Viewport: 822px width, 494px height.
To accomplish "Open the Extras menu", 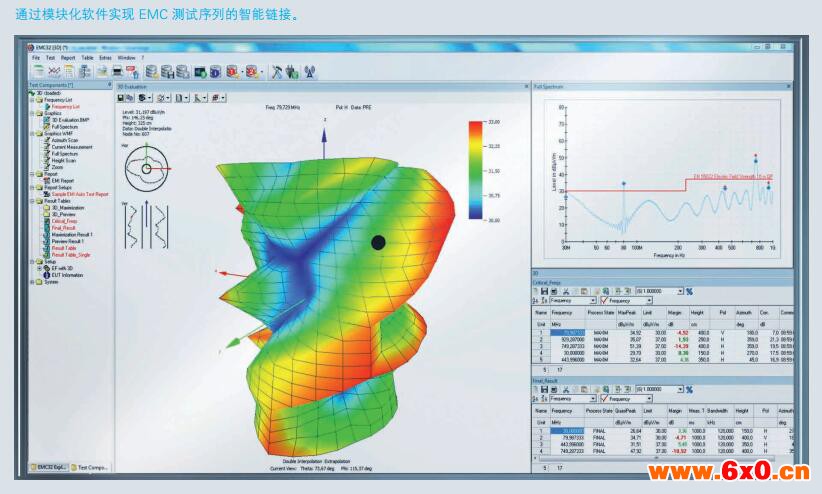I will pos(105,58).
